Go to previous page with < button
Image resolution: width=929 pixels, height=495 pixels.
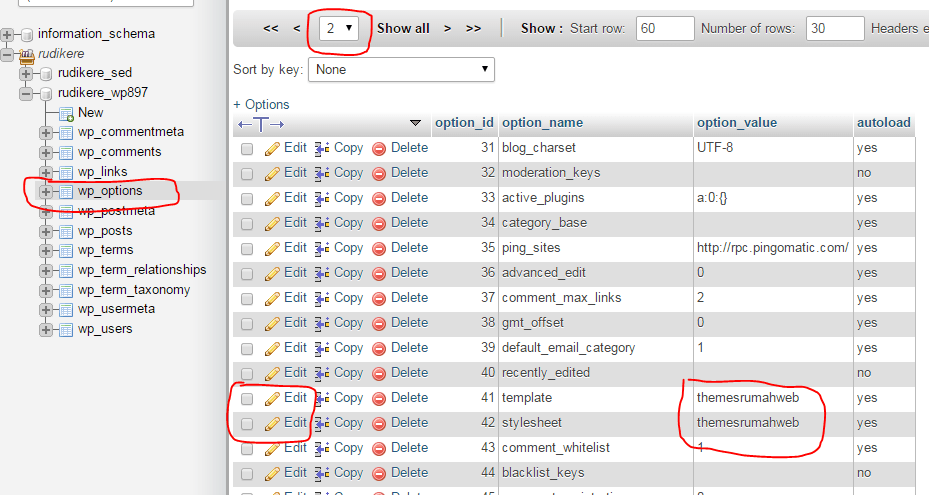(297, 28)
